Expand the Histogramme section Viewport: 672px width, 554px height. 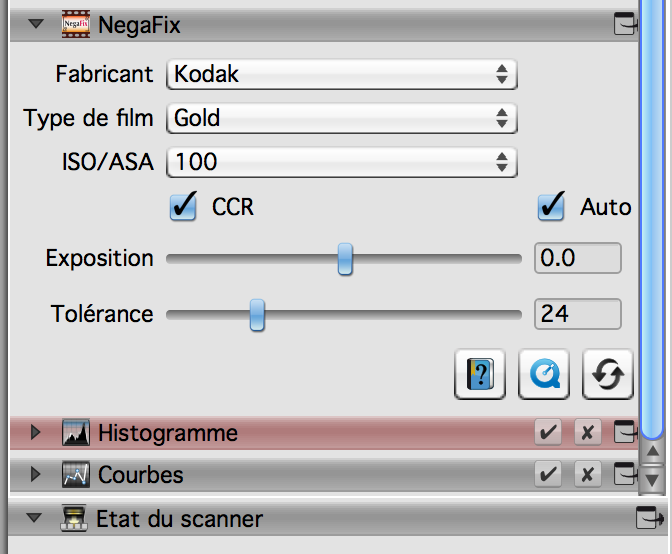coord(37,433)
